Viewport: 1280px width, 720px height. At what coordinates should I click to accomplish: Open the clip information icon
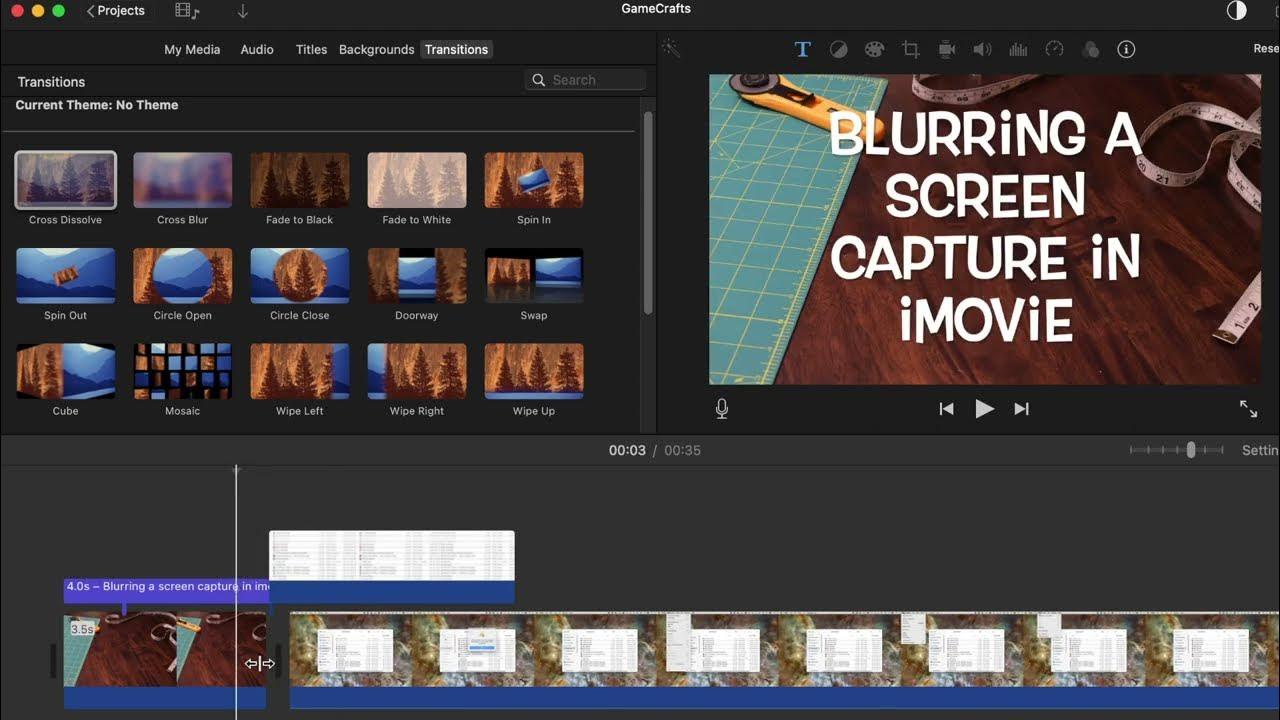(x=1126, y=49)
